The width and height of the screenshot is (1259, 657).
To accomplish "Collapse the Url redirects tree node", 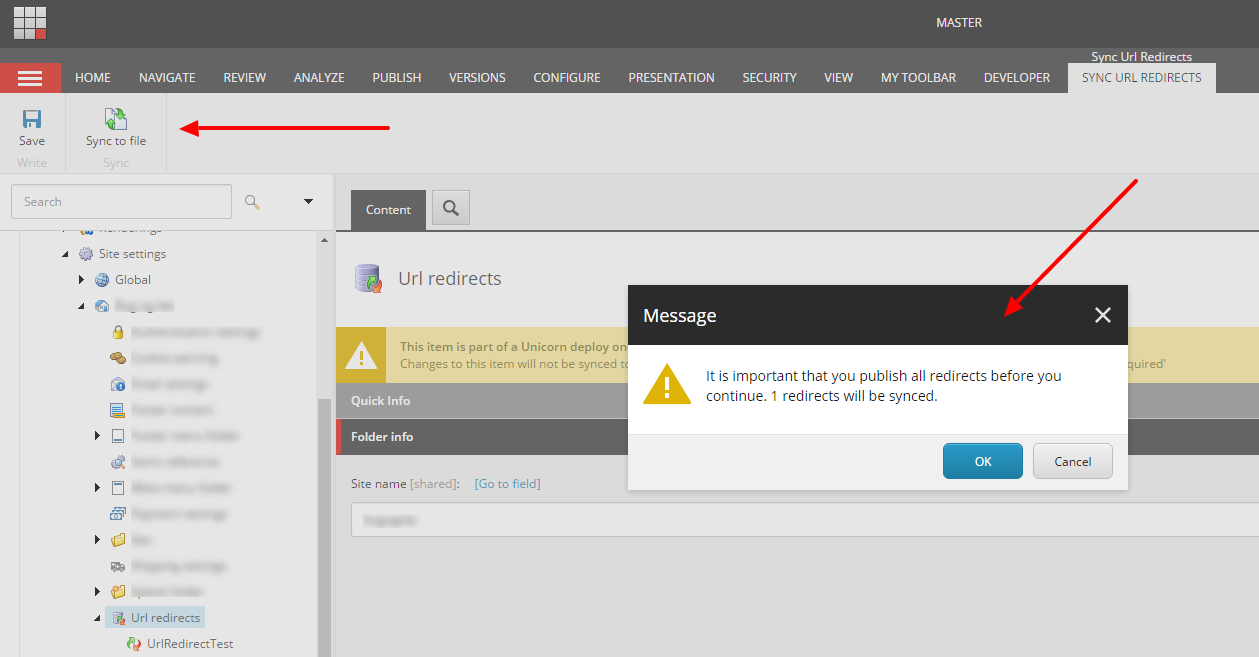I will click(97, 618).
